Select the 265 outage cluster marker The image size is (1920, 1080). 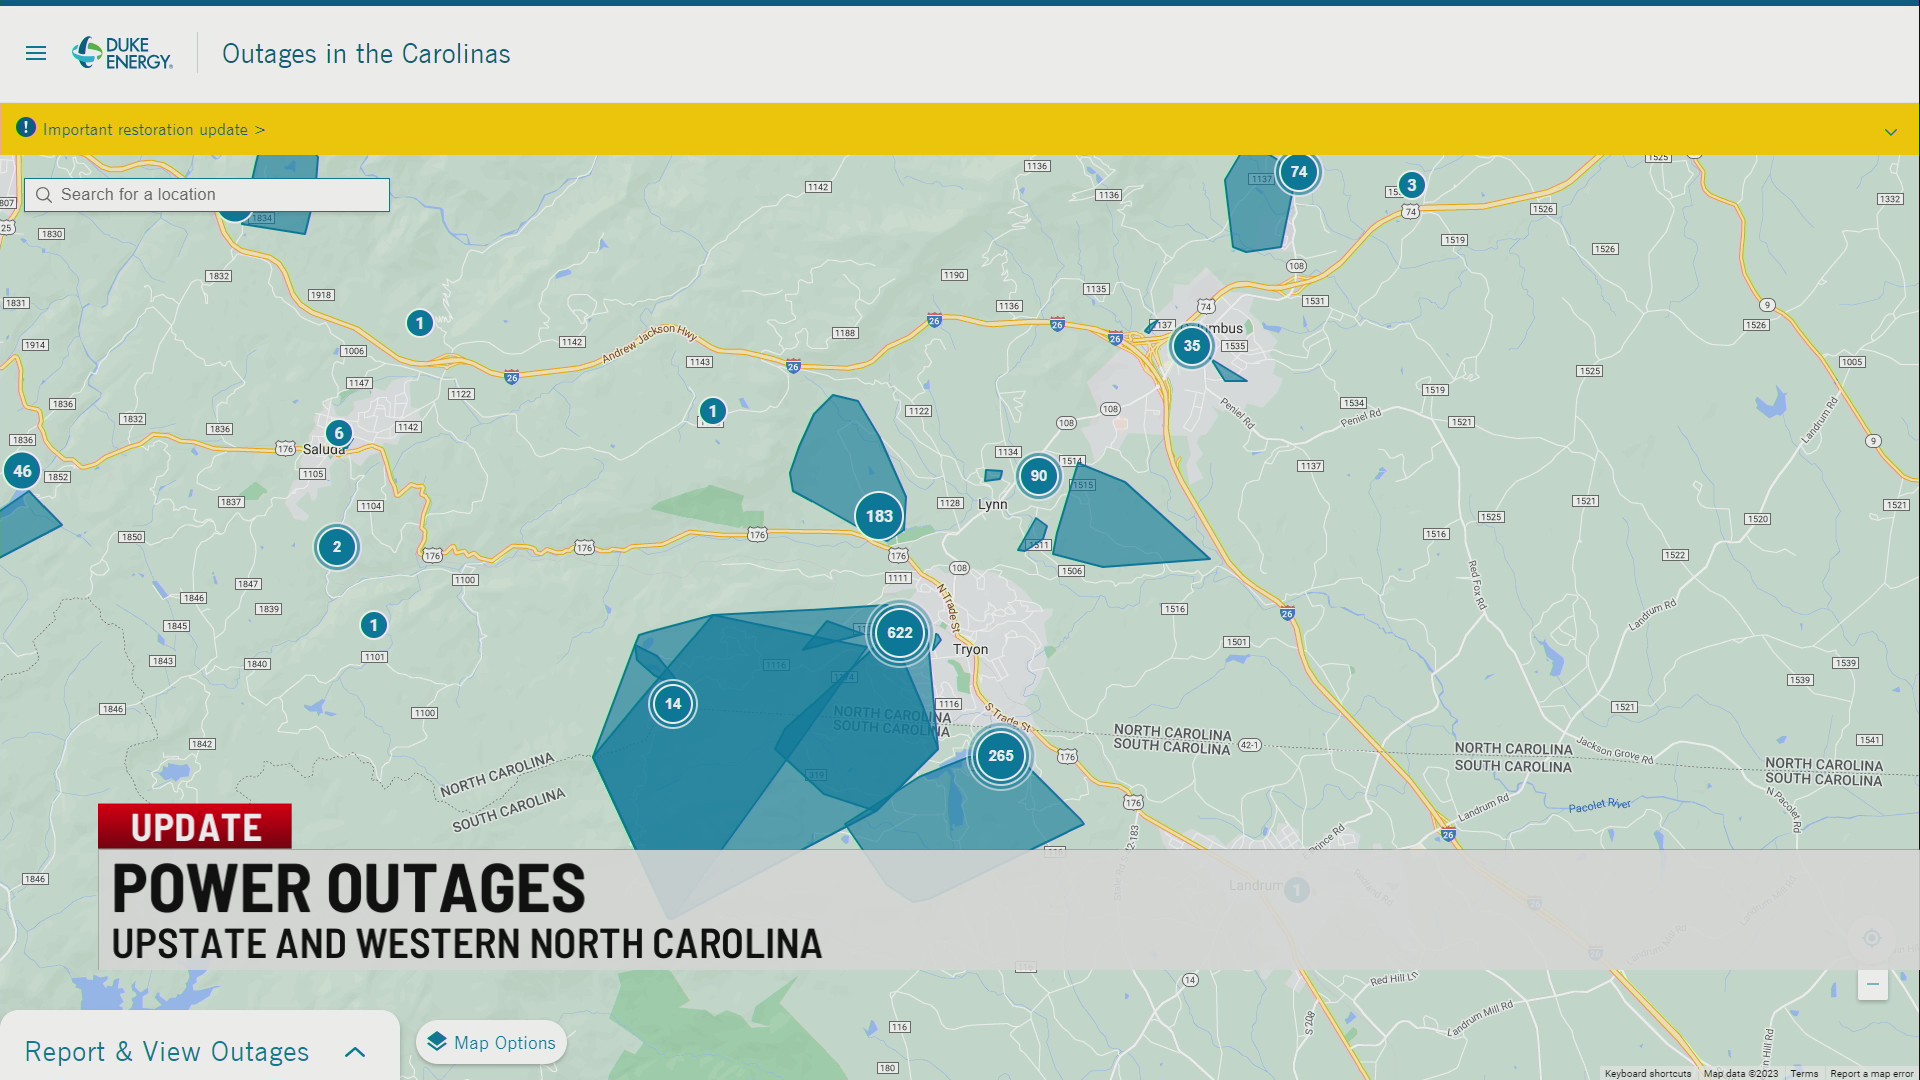click(x=999, y=756)
